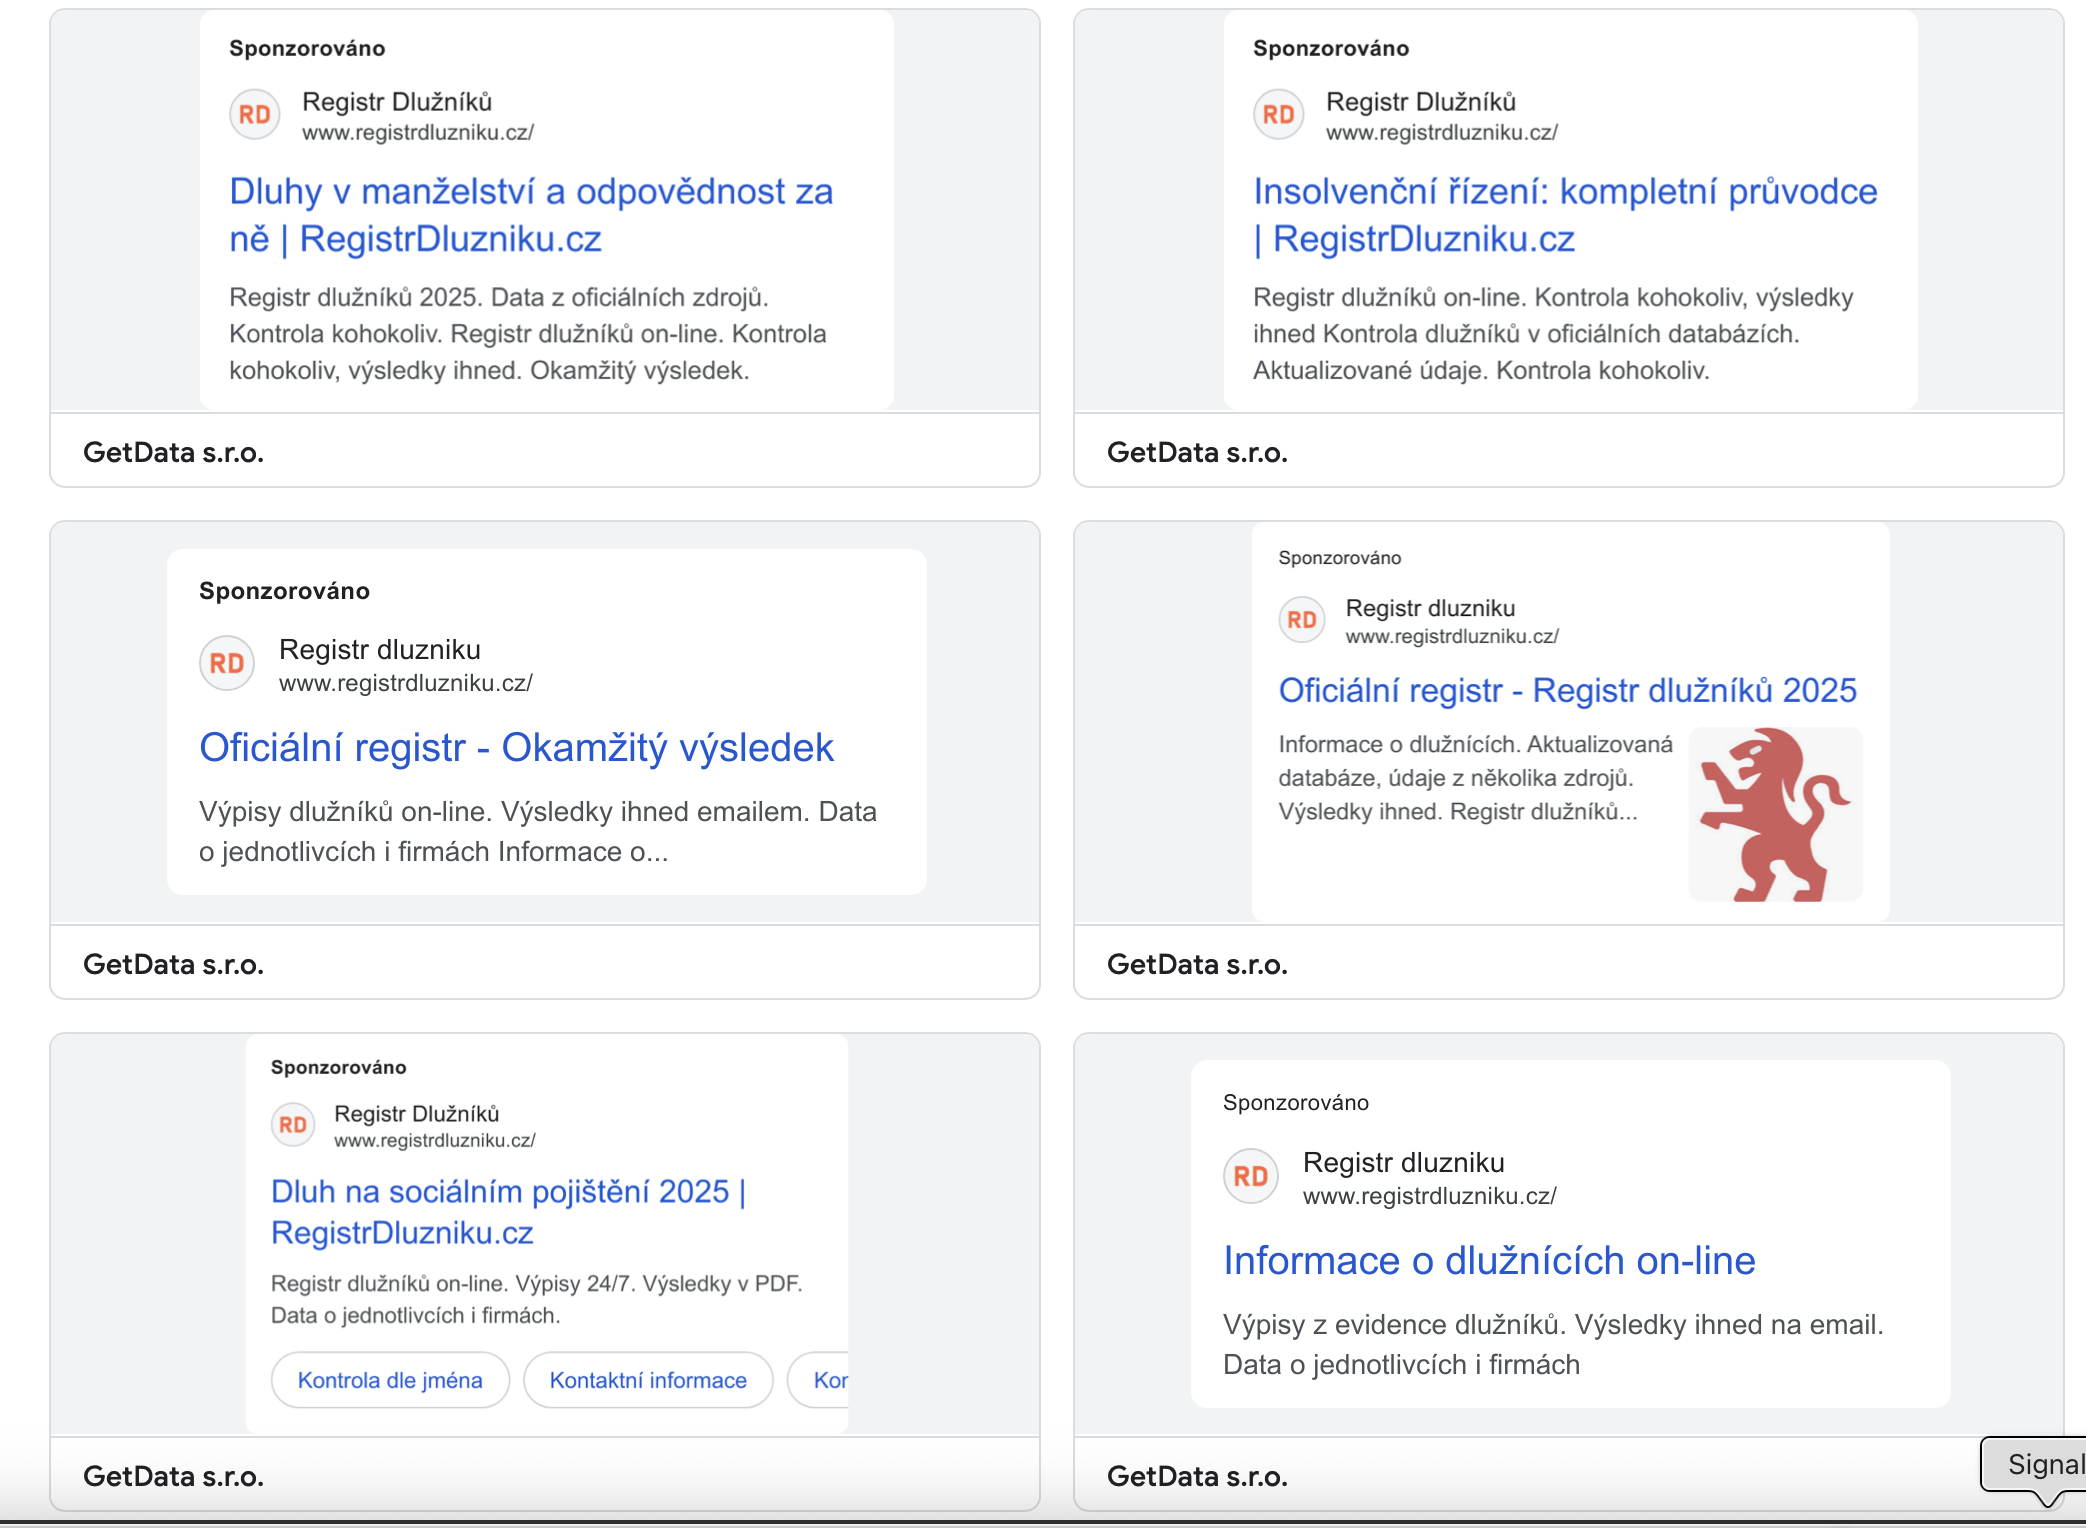
Task: Click 'Sponzorováno' label in Informace o dlužnících ad
Action: click(x=1296, y=1102)
